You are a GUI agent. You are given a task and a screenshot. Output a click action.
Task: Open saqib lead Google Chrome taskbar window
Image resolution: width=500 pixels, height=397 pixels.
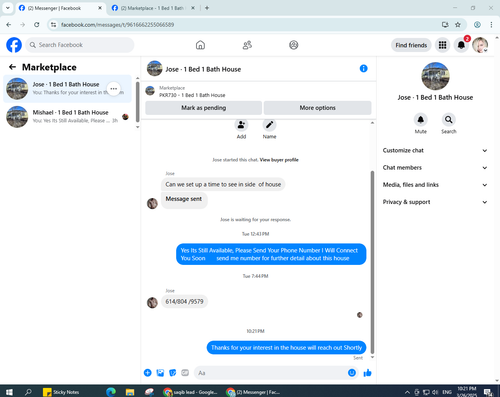point(190,392)
